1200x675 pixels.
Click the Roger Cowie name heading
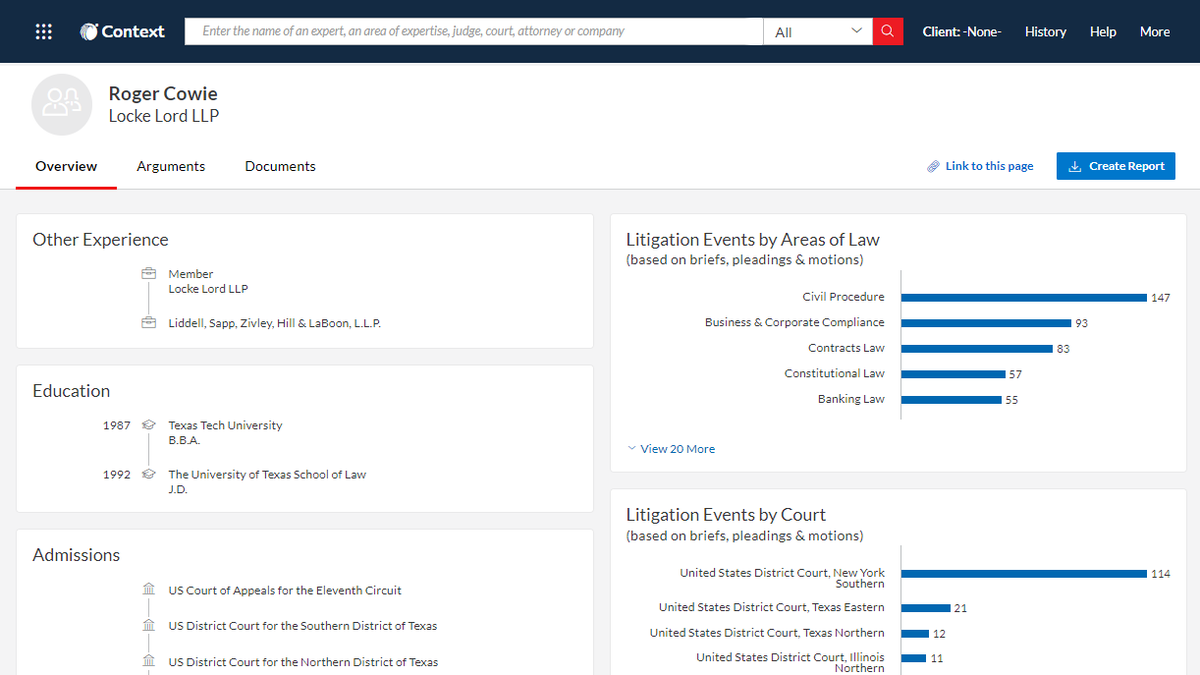tap(163, 93)
